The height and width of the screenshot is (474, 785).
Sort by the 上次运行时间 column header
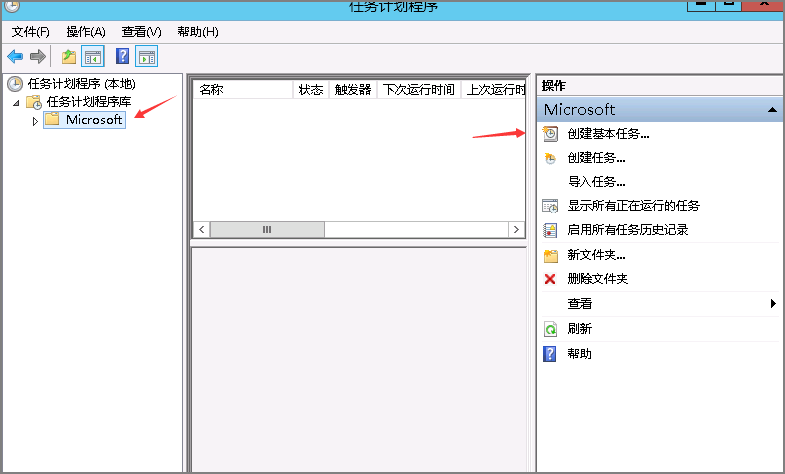tap(493, 90)
